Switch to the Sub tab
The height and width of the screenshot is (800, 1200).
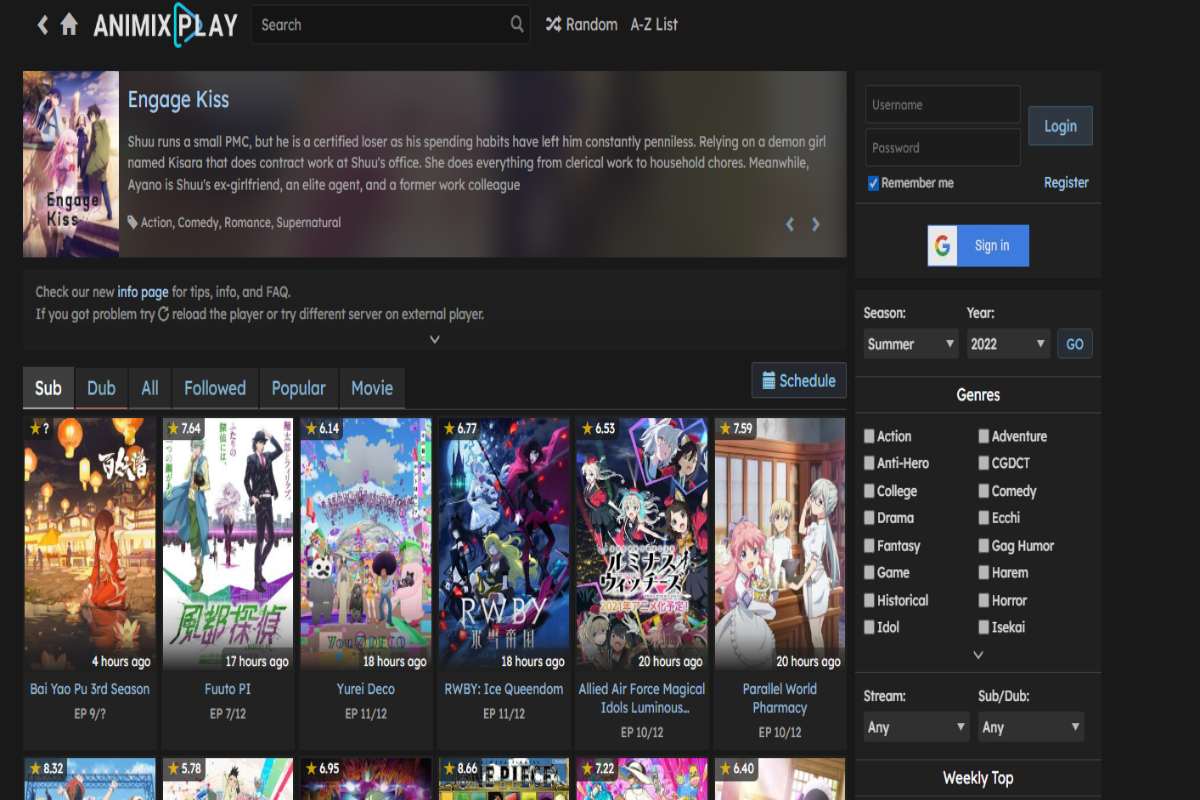[x=48, y=388]
